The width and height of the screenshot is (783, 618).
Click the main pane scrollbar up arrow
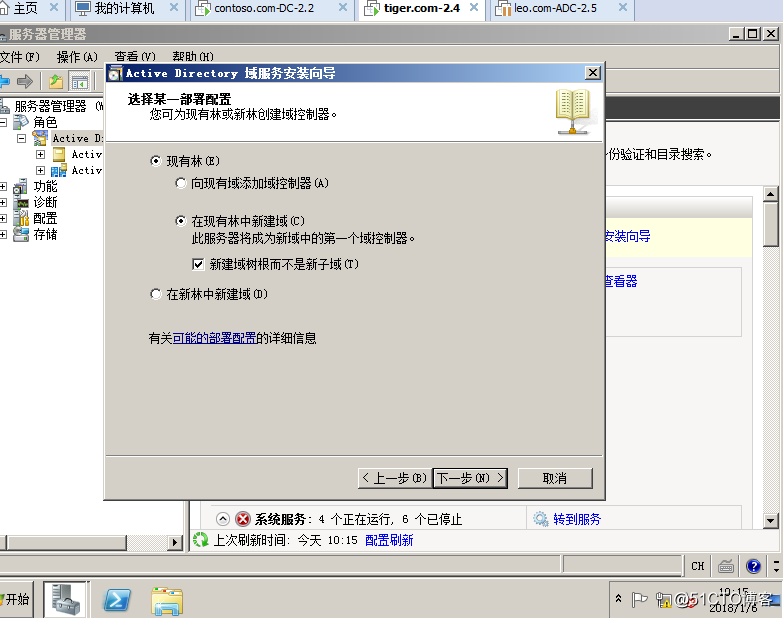click(x=771, y=194)
